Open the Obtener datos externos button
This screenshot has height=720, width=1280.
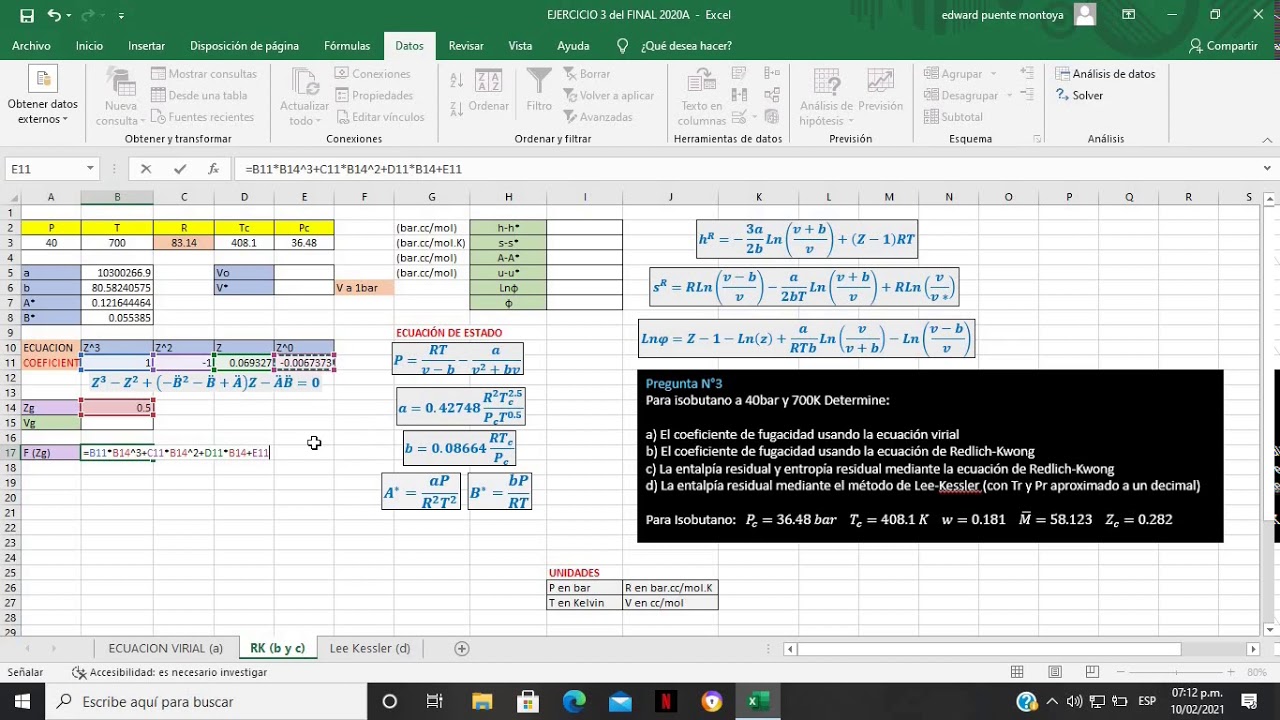(x=43, y=97)
